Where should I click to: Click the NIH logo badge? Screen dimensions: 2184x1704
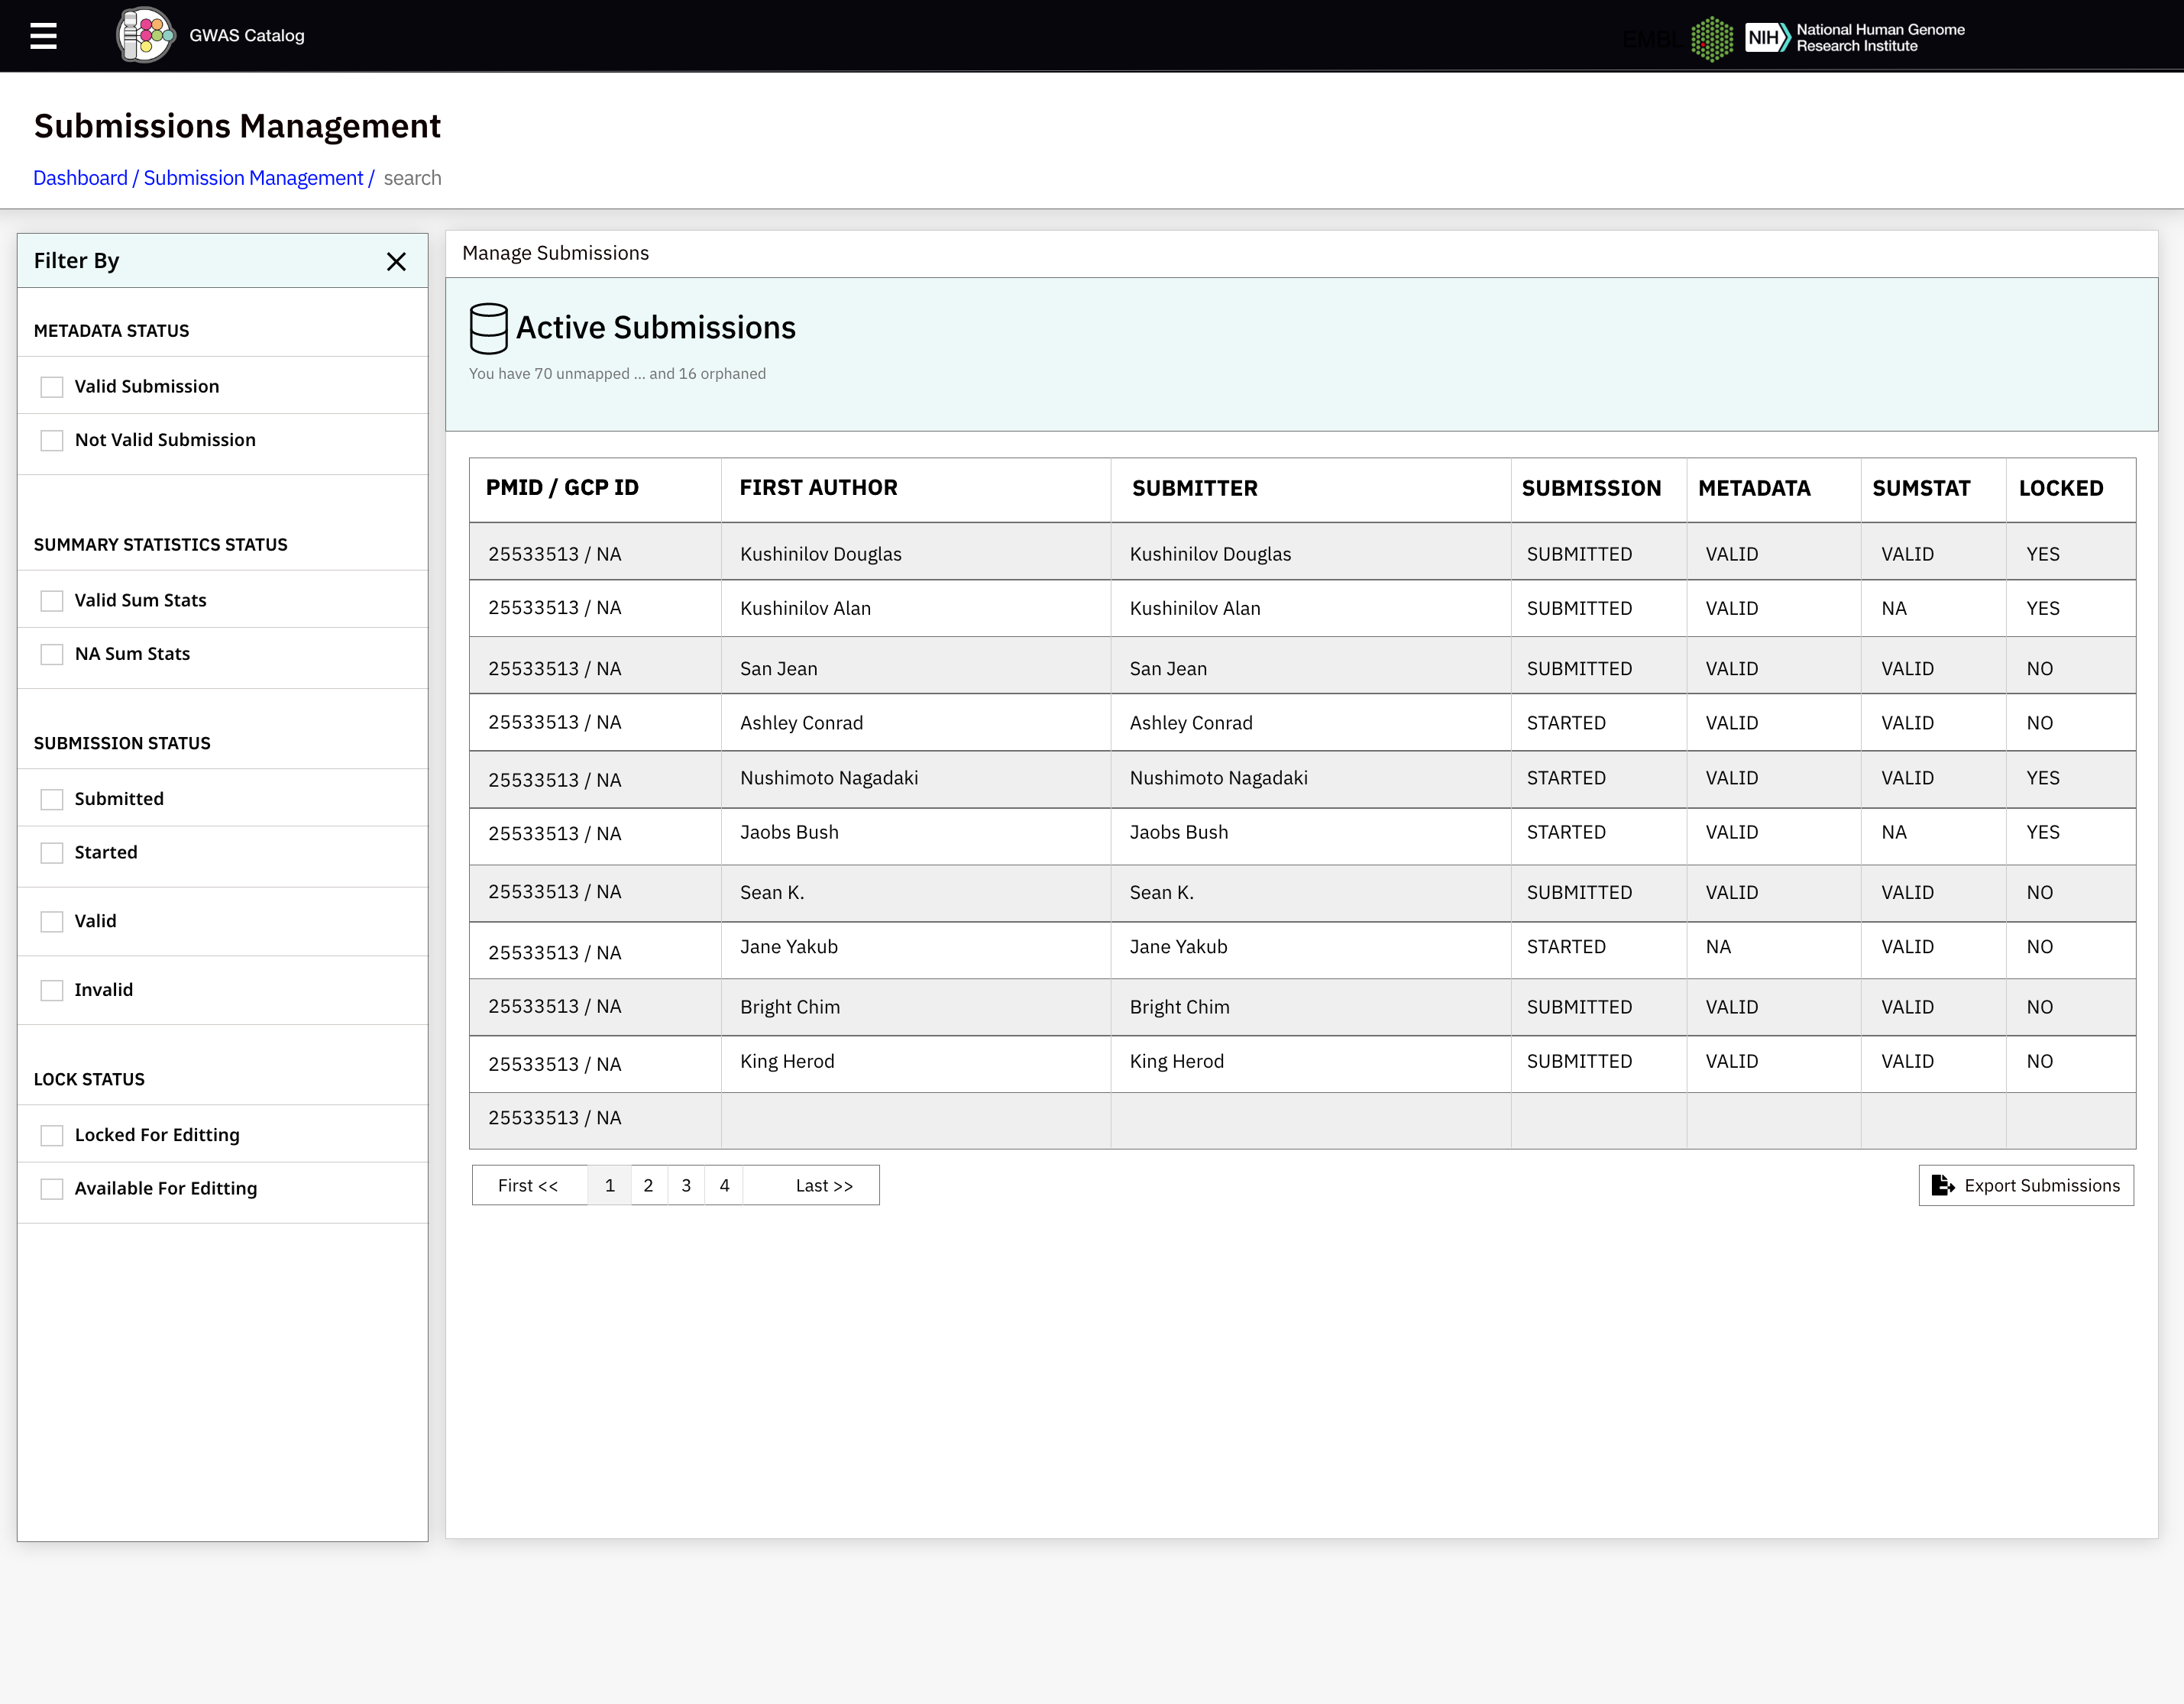coord(1767,37)
